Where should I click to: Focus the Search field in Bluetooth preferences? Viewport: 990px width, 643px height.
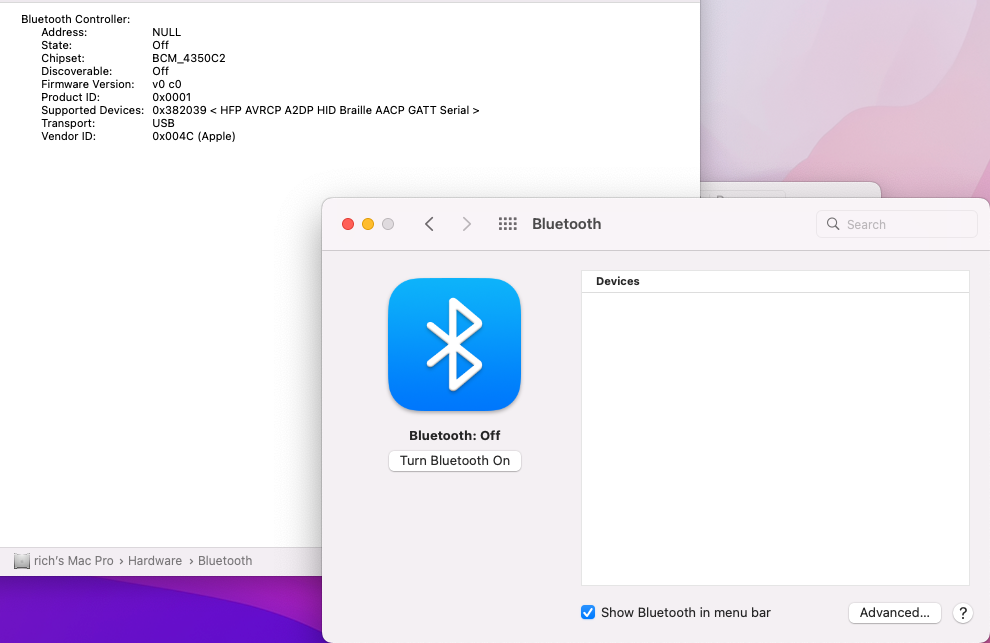(897, 224)
